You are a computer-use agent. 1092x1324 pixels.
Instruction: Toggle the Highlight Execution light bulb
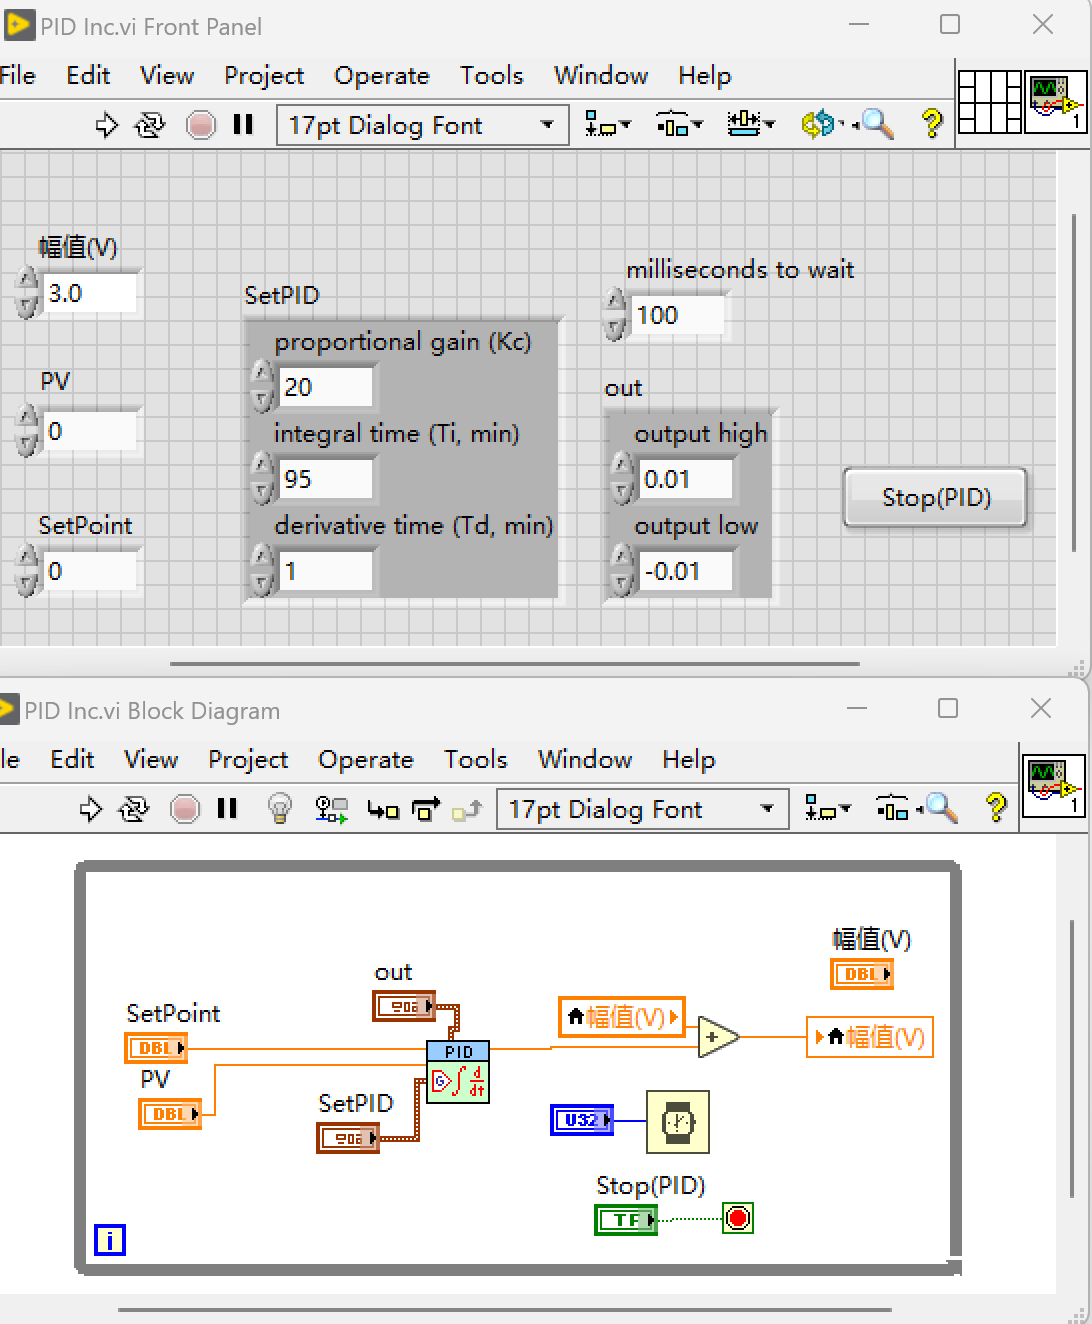coord(280,809)
